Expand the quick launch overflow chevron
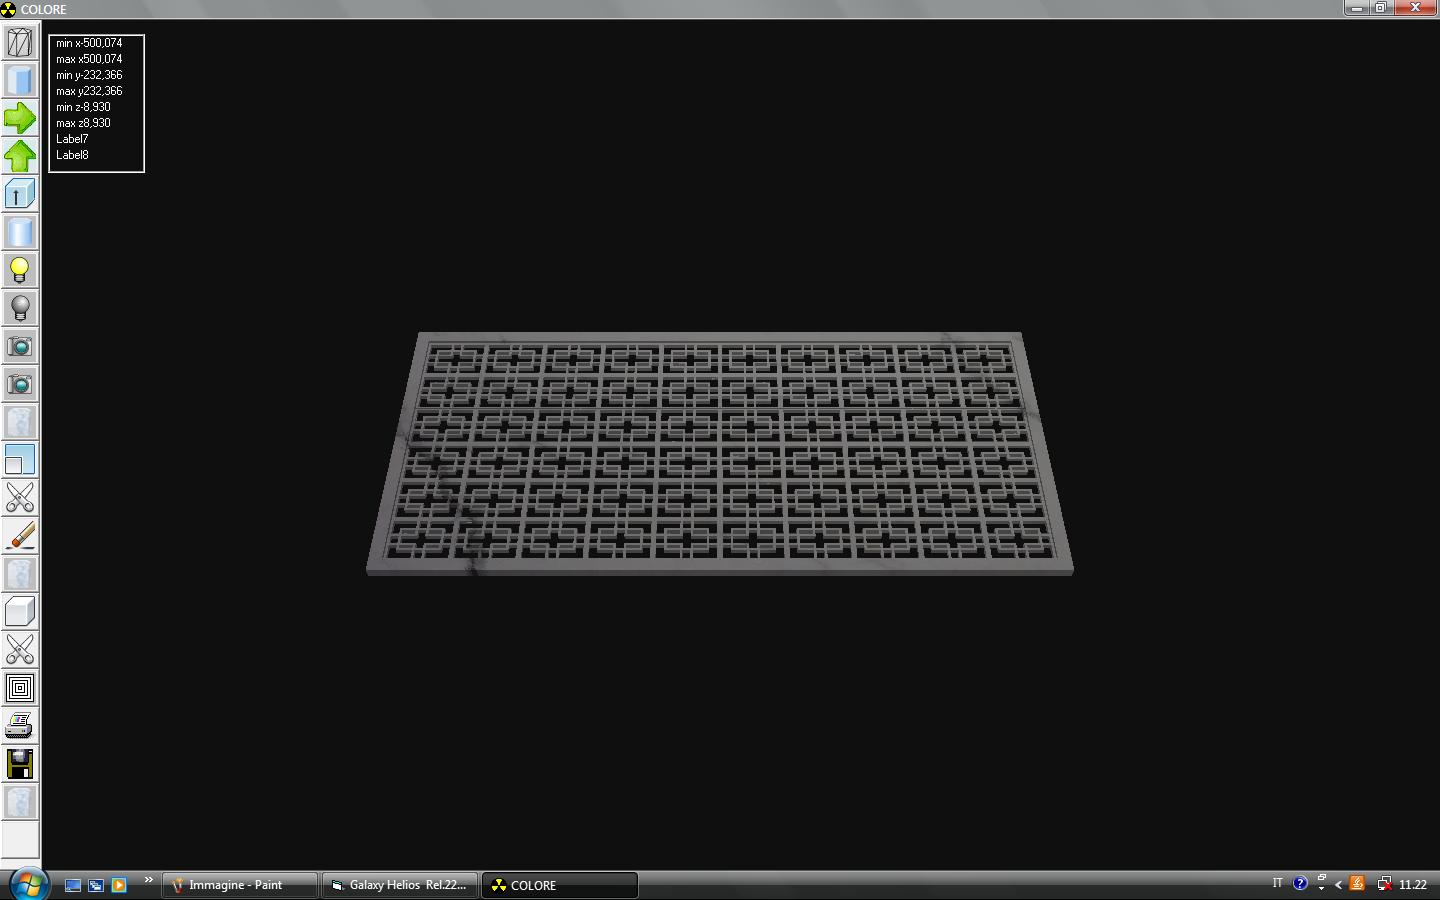The height and width of the screenshot is (900, 1440). click(x=149, y=880)
